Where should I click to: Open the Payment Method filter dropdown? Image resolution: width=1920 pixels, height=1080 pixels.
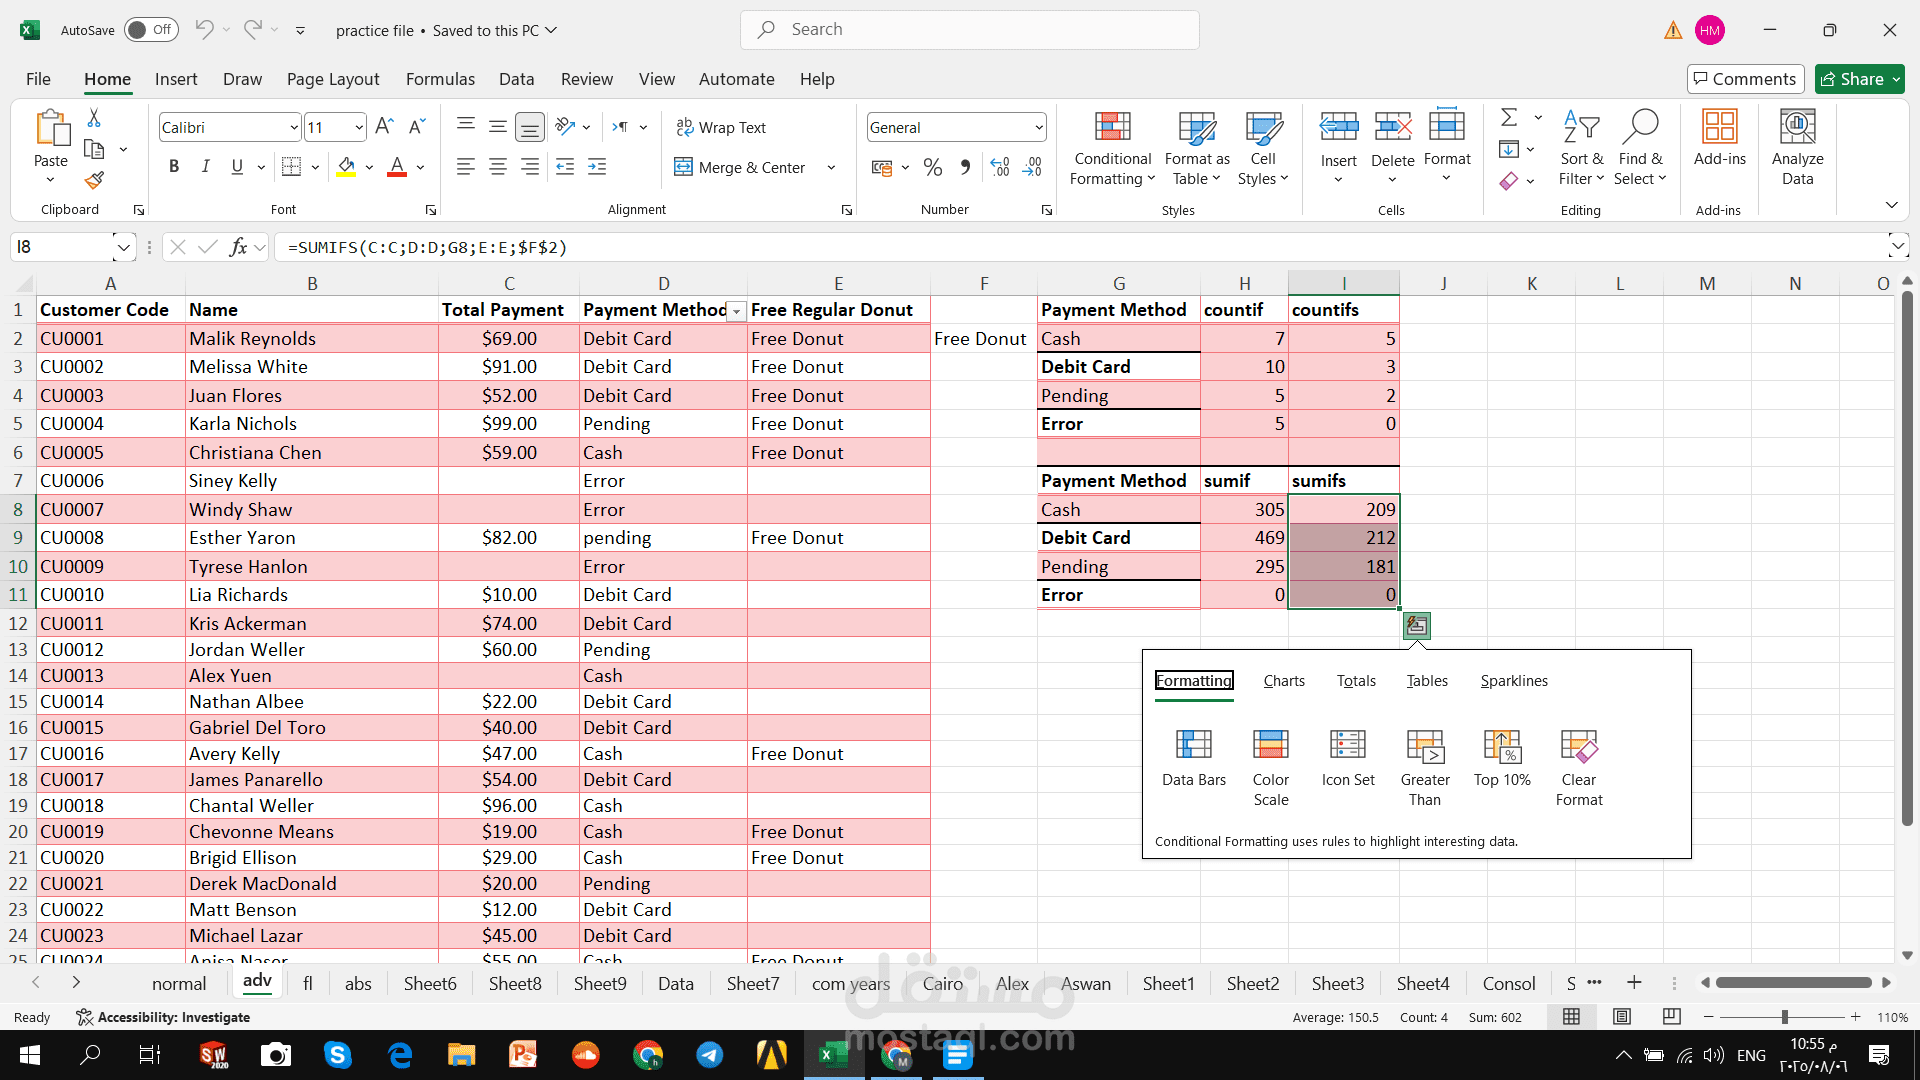tap(736, 311)
